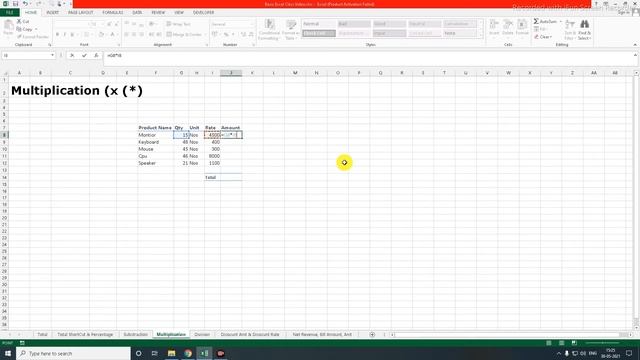This screenshot has width=640, height=360.
Task: Click the Sort & Filter icon
Action: coord(570,25)
